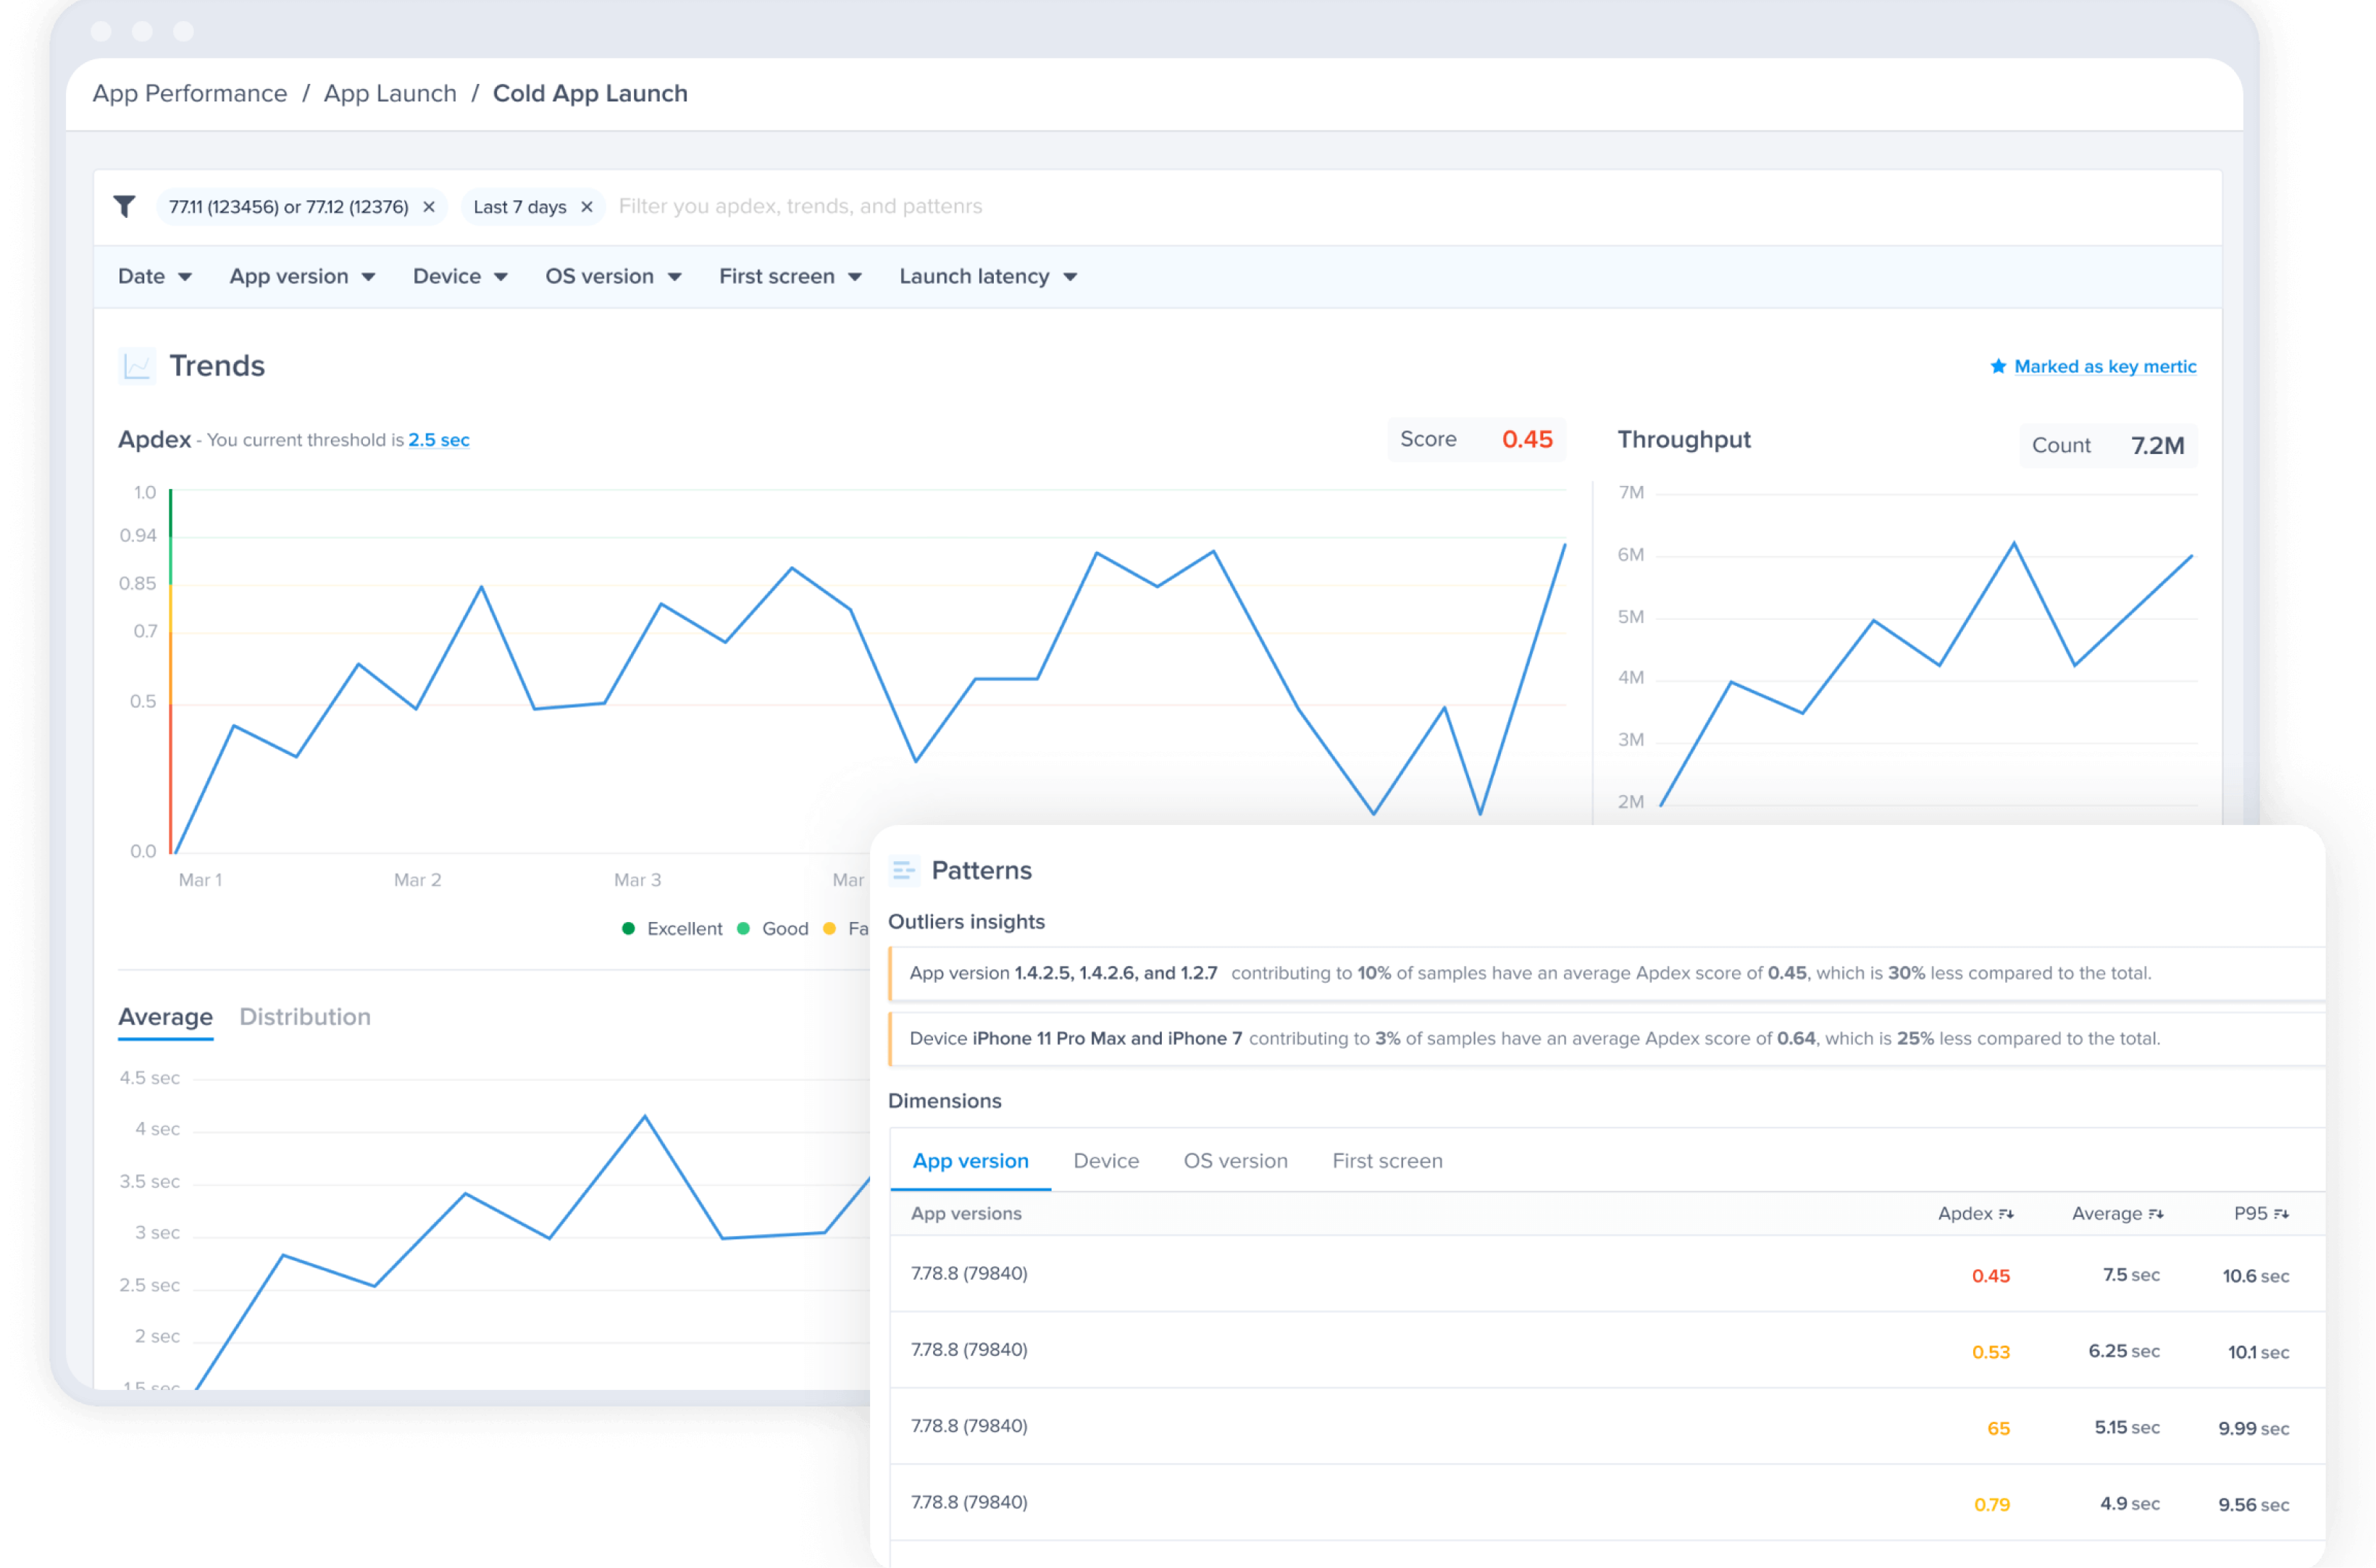
Task: Click the Patterns panel icon
Action: (904, 870)
